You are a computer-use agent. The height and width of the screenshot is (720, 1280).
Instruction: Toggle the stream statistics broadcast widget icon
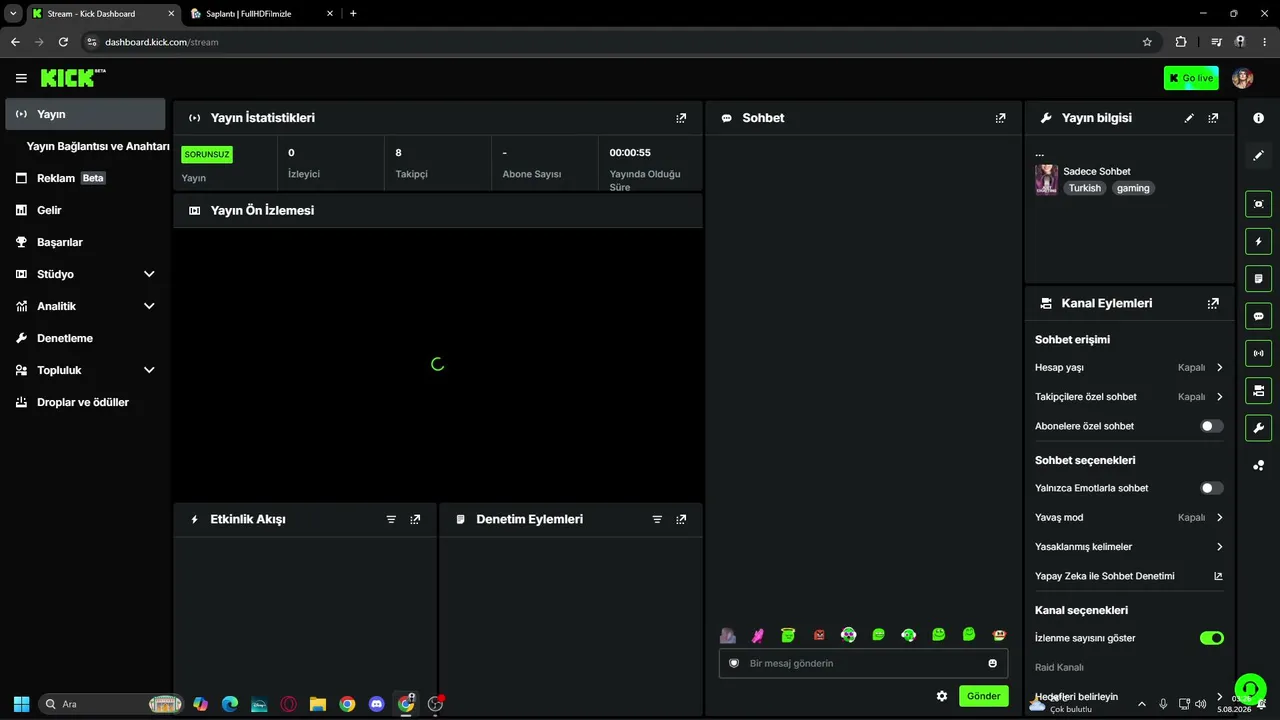point(1258,353)
